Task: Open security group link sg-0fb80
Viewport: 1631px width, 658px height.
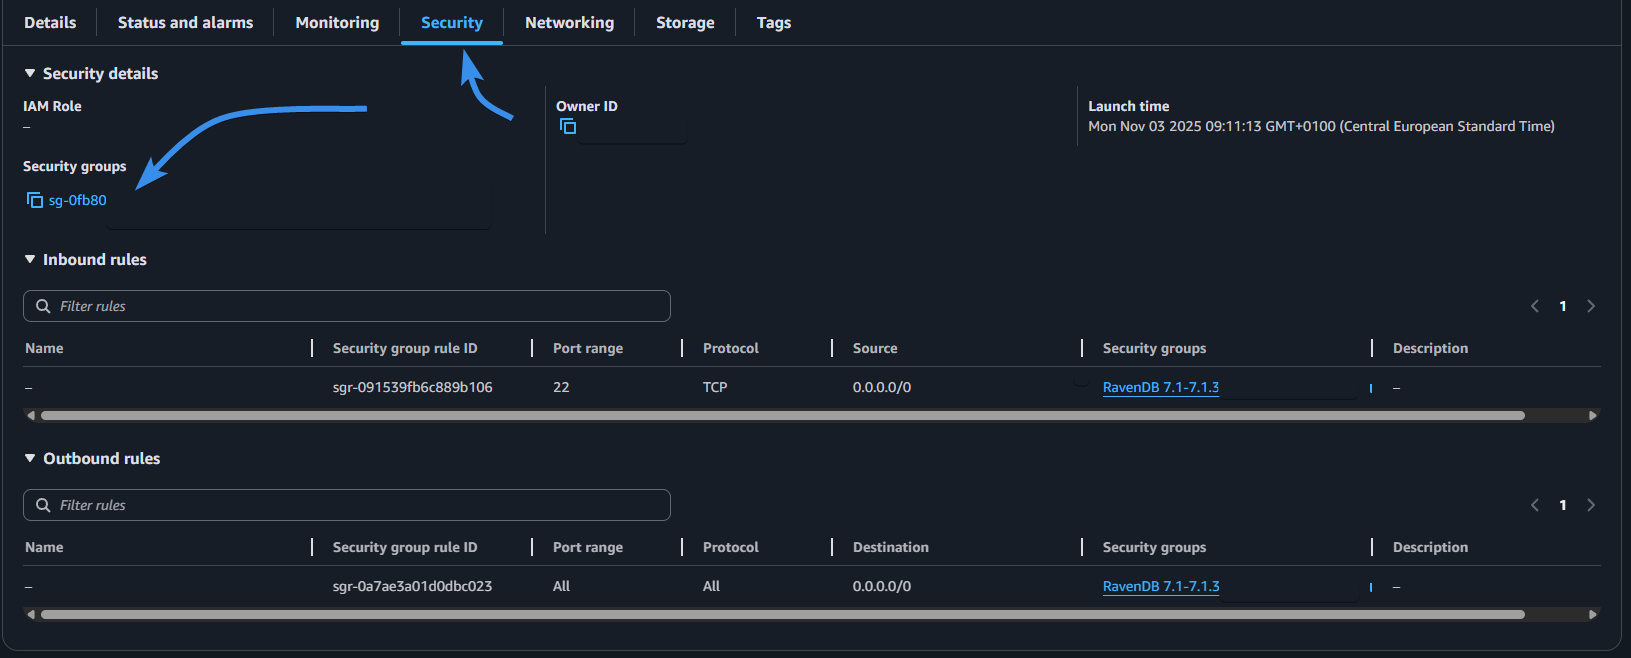Action: pyautogui.click(x=78, y=200)
